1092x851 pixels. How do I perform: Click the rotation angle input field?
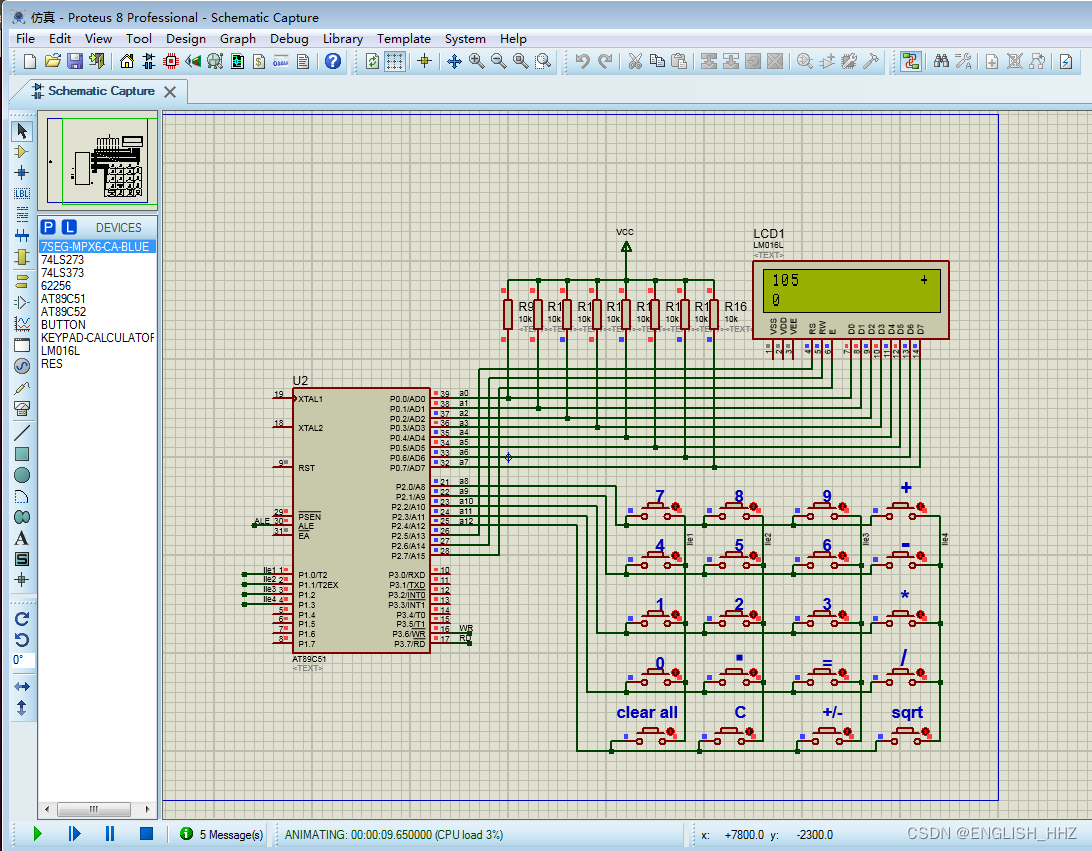[22, 661]
